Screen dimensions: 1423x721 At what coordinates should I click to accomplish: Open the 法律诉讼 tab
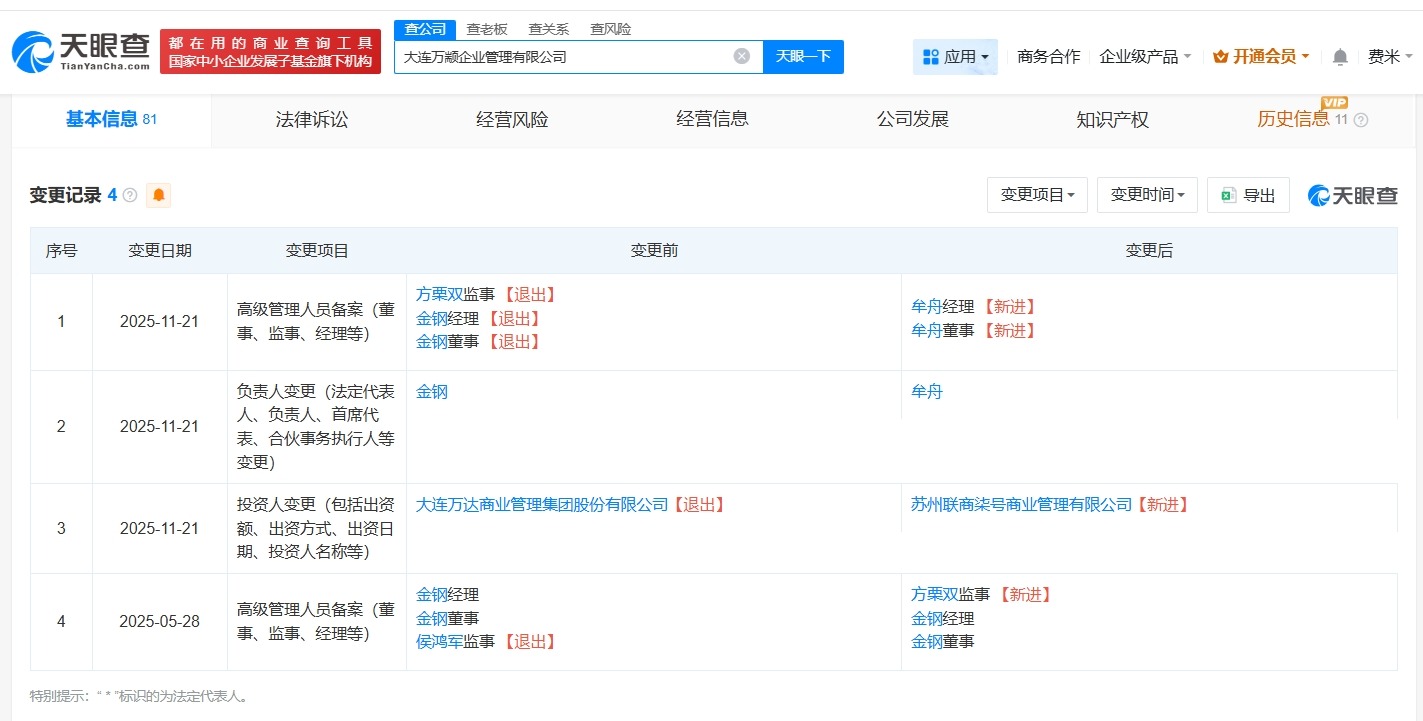pyautogui.click(x=311, y=119)
